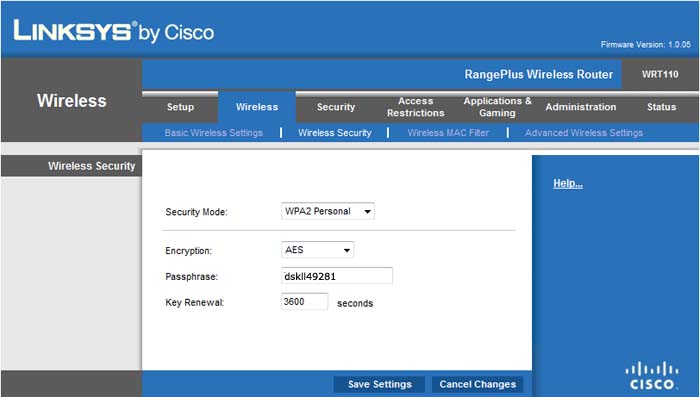Click the Save Settings button

click(379, 384)
